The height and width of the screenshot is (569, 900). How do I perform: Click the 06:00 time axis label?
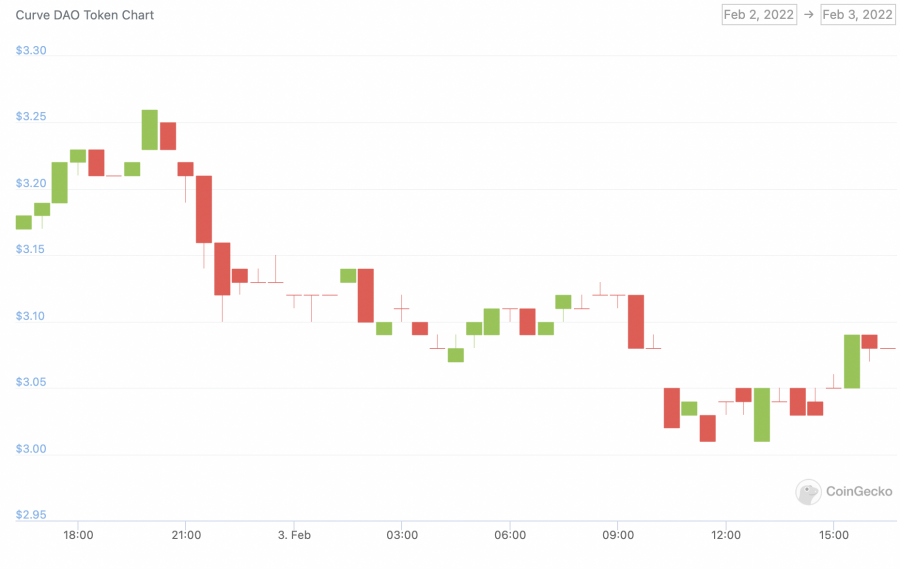tap(510, 535)
